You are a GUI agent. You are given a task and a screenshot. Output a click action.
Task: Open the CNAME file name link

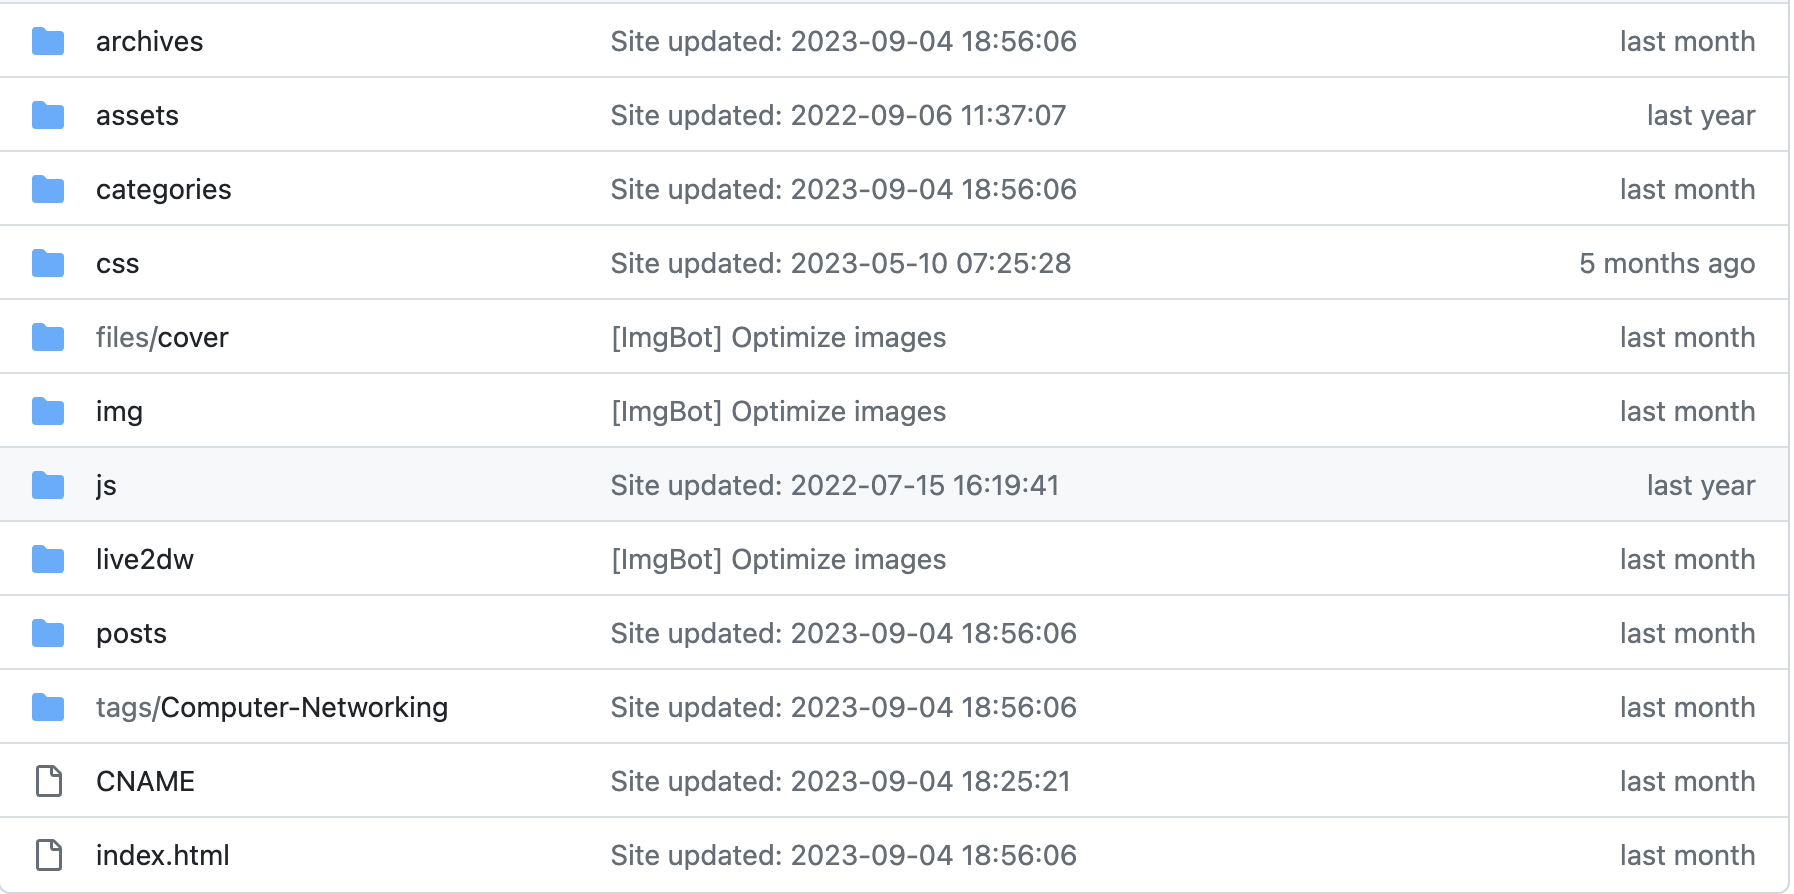(145, 781)
